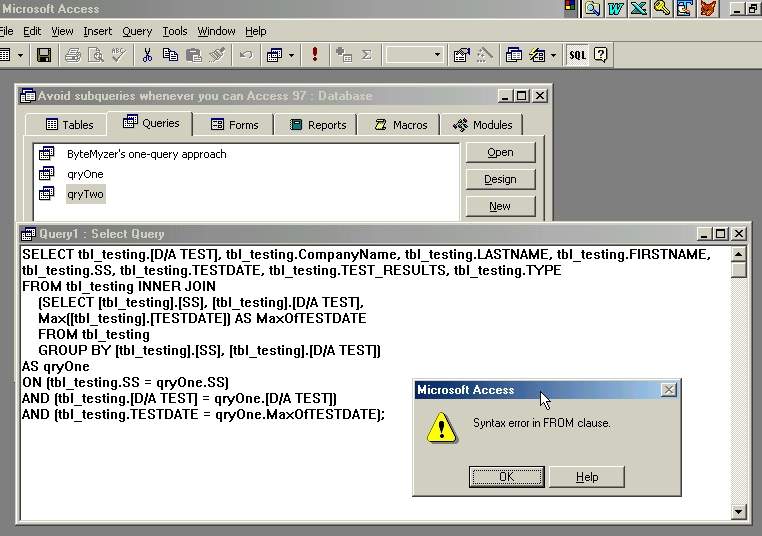Open the Help menu

[256, 32]
